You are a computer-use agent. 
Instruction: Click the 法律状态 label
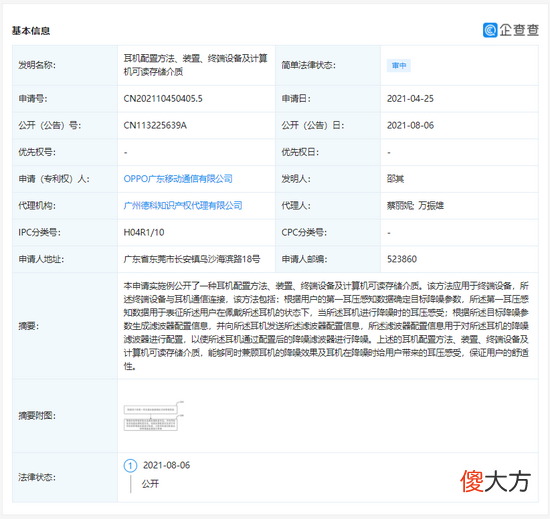[x=37, y=477]
